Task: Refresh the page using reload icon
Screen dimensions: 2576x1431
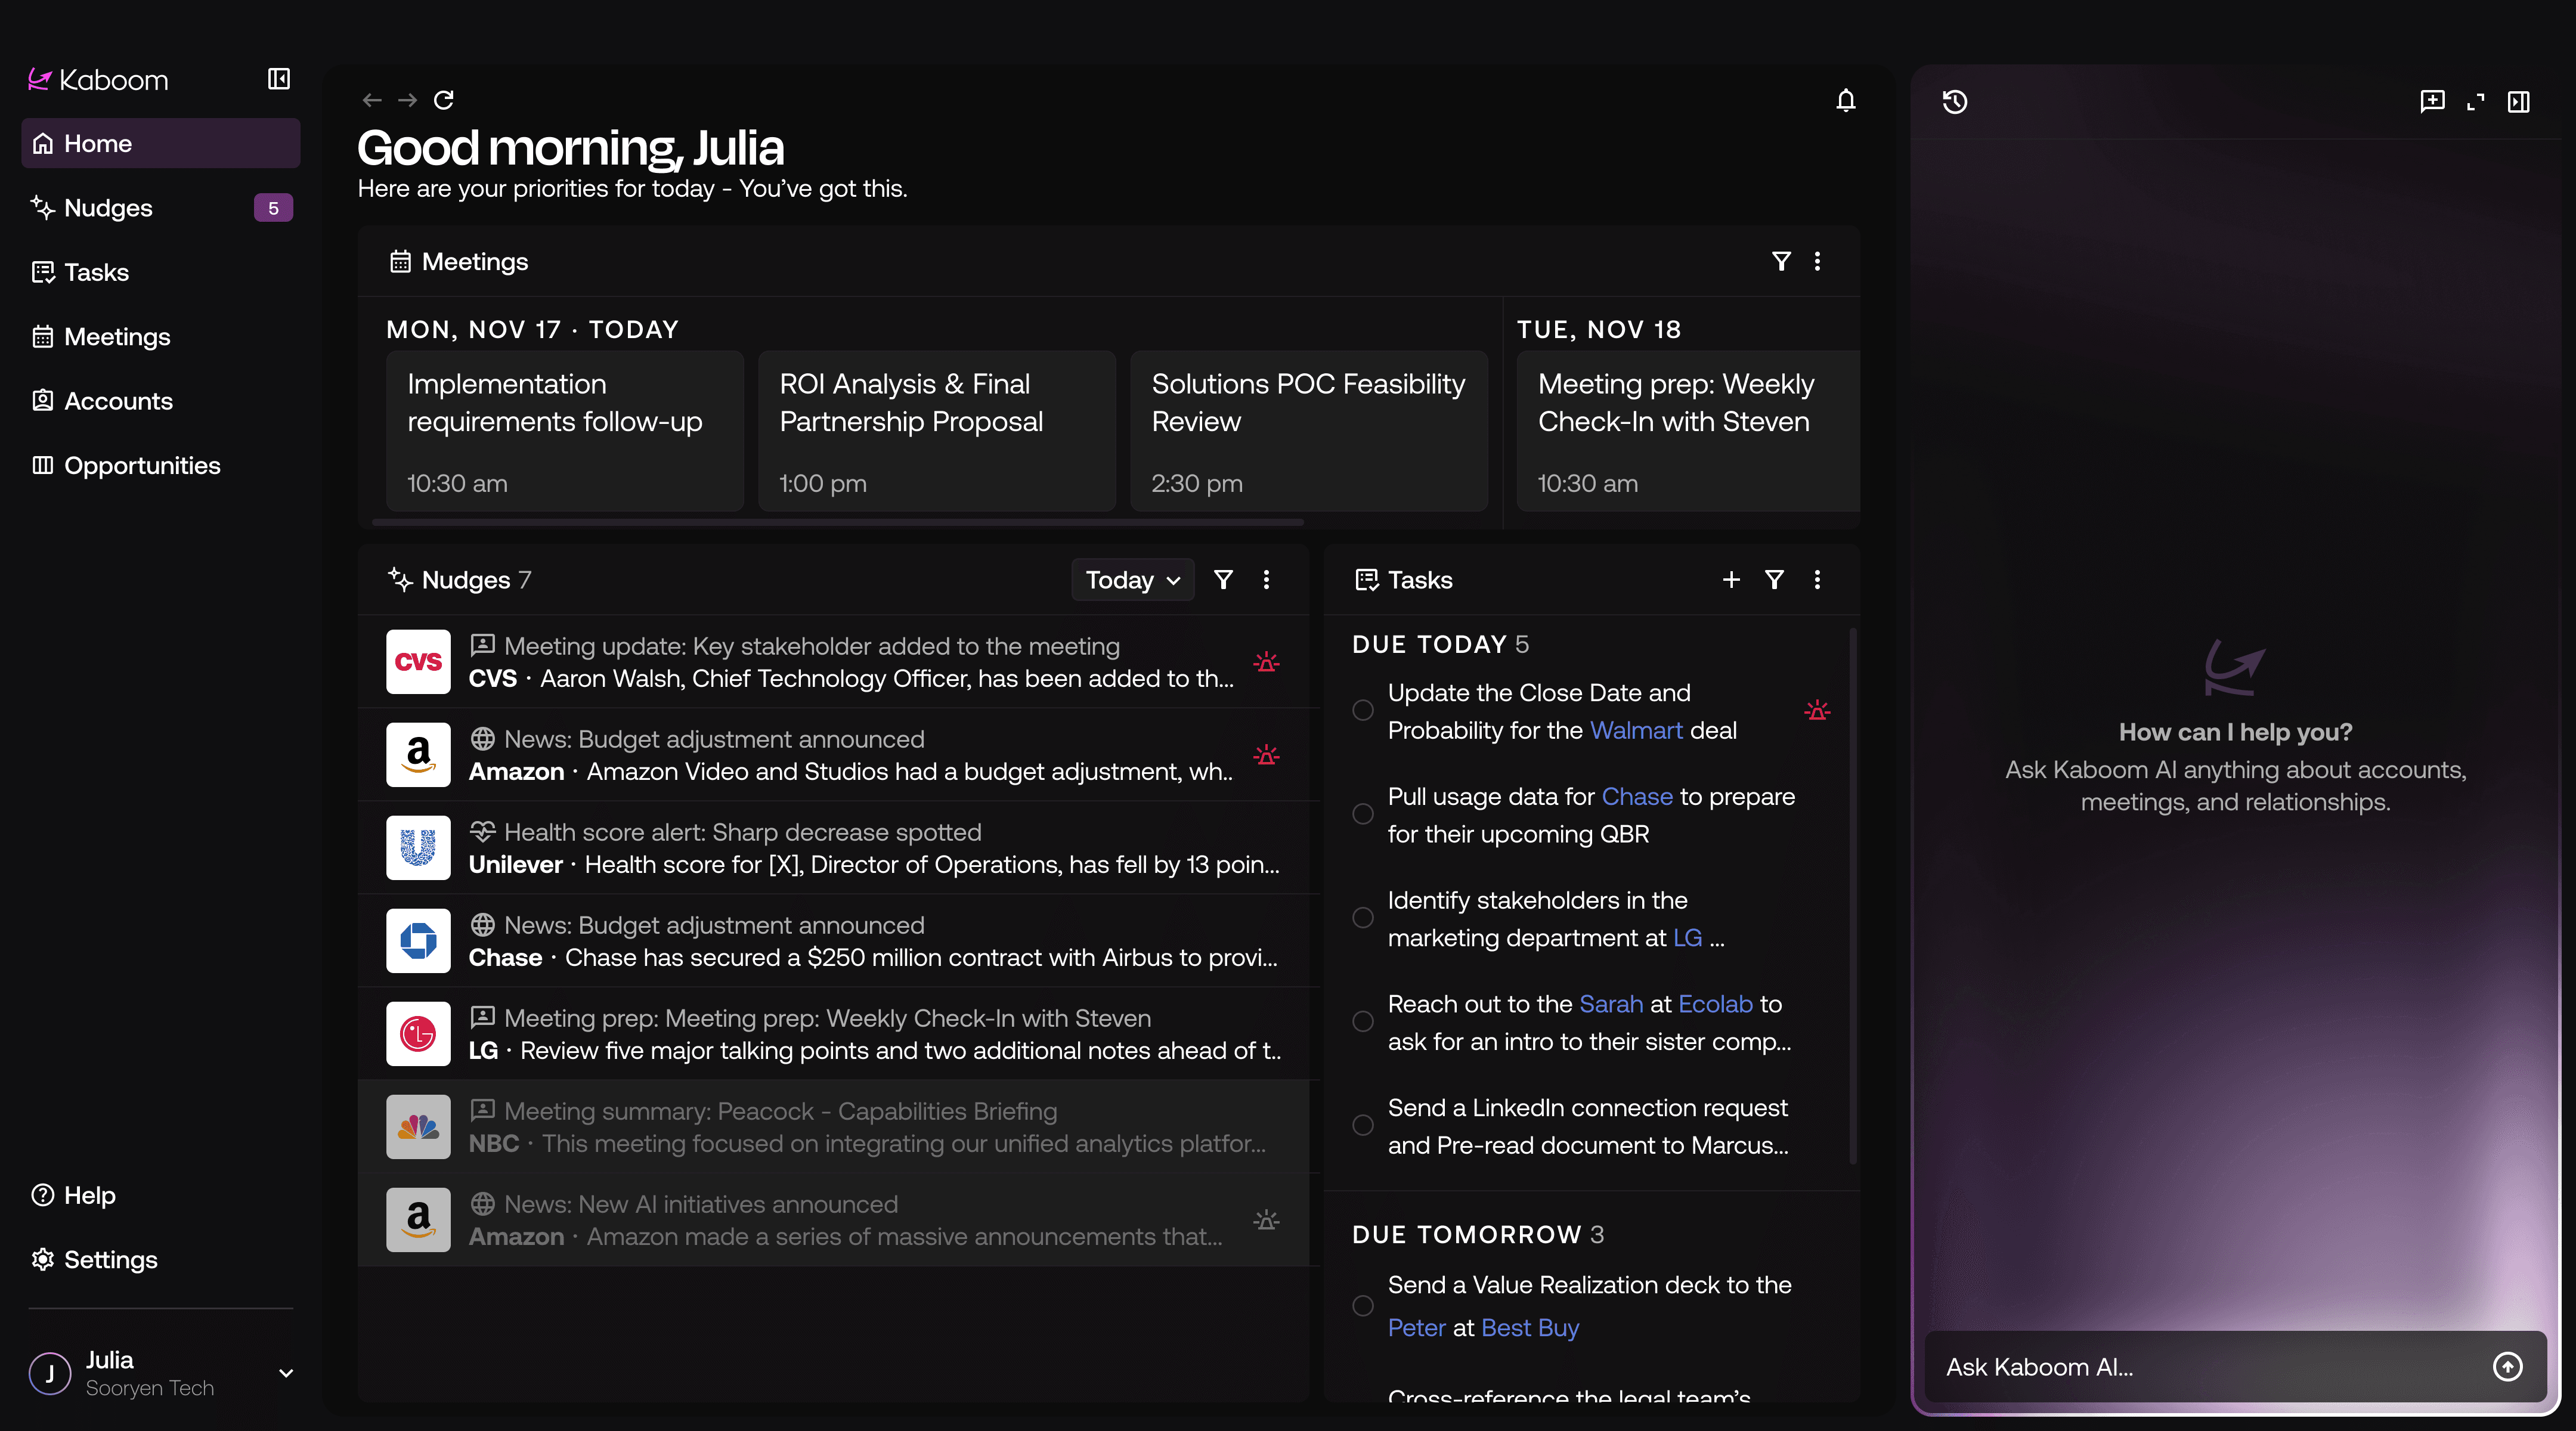Action: tap(444, 100)
